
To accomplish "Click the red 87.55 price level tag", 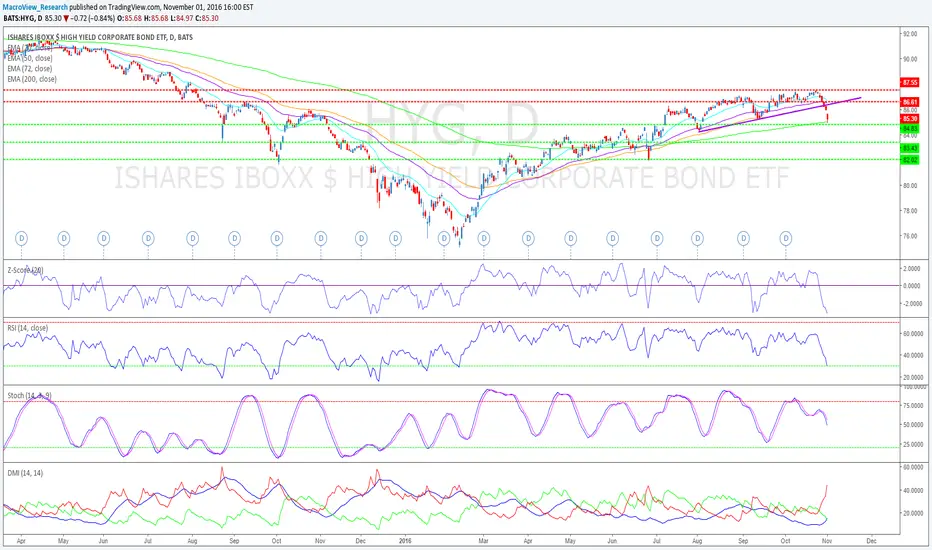I will tap(910, 83).
